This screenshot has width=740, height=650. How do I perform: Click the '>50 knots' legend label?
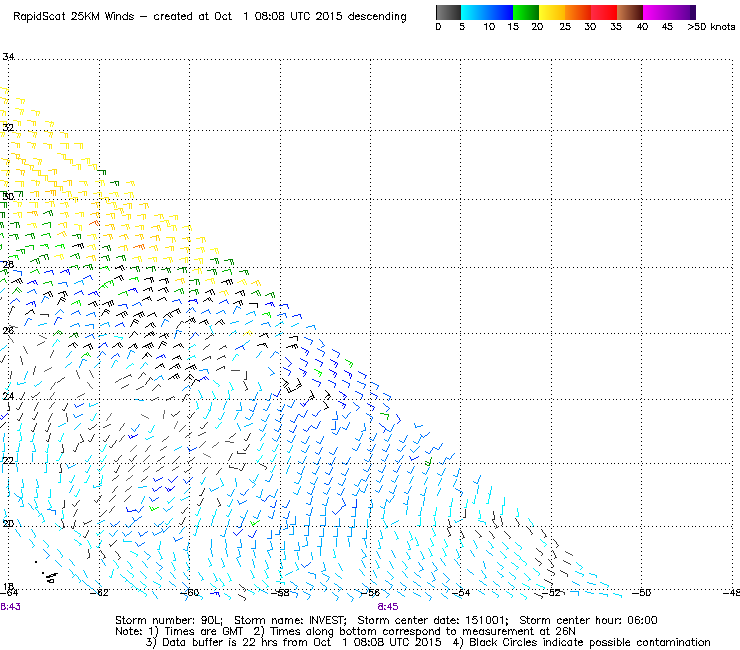tap(711, 27)
